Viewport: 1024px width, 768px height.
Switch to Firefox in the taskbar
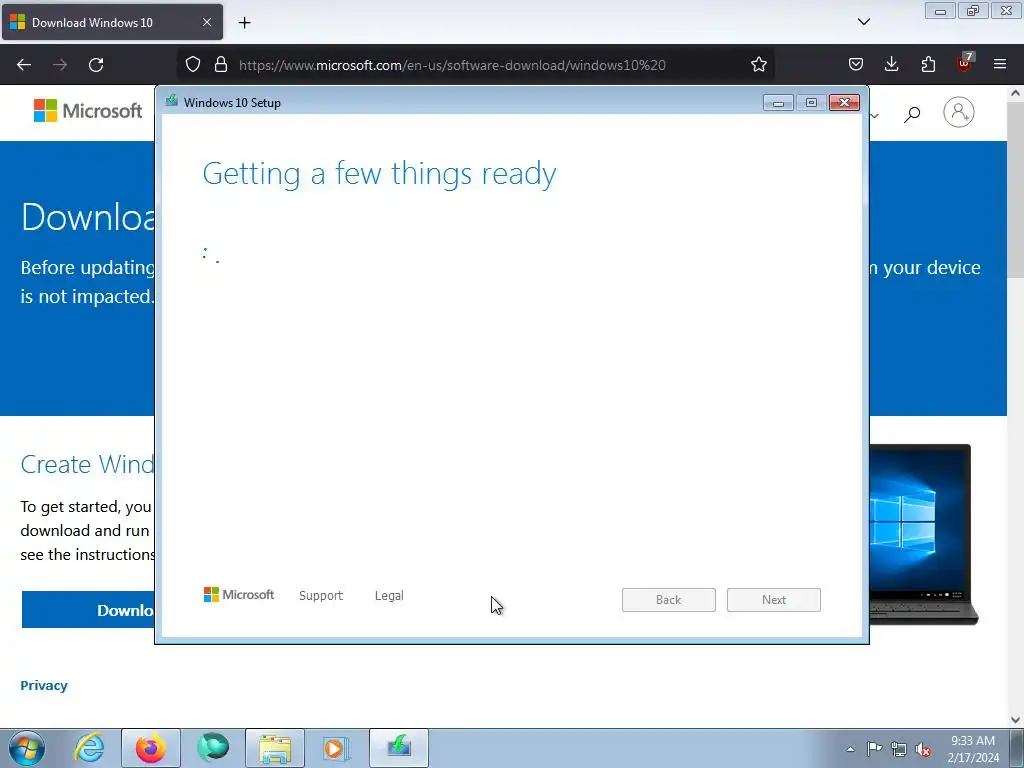[151, 748]
